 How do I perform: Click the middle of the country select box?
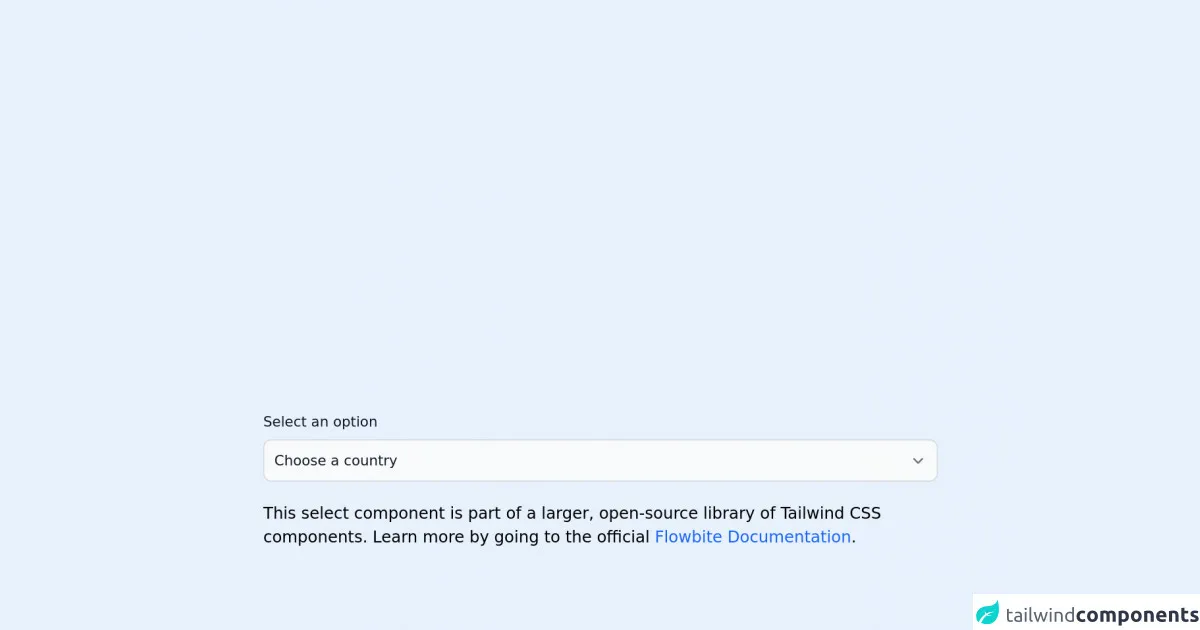tap(600, 461)
